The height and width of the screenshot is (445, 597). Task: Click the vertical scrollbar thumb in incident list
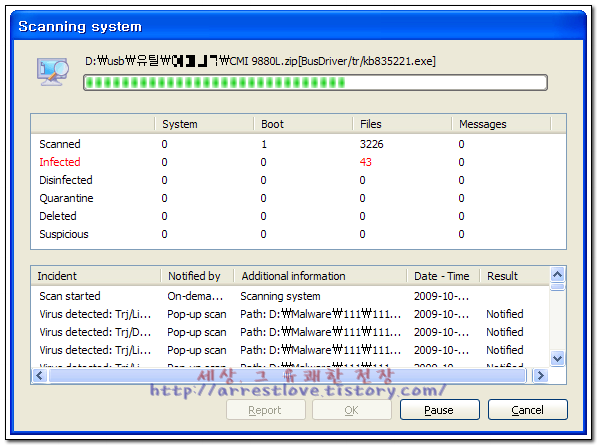(x=557, y=287)
